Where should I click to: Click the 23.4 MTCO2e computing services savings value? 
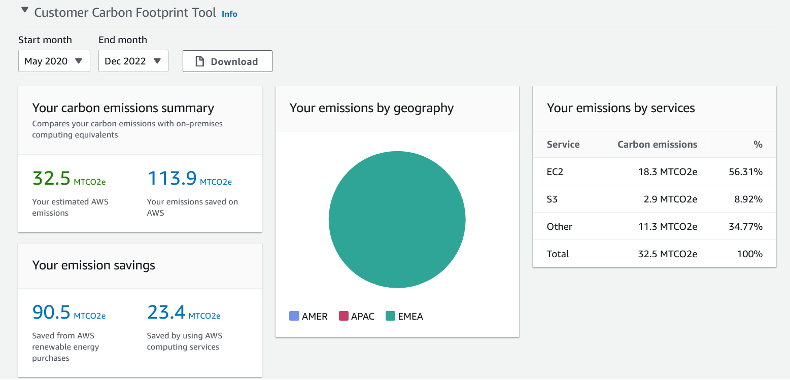(184, 313)
